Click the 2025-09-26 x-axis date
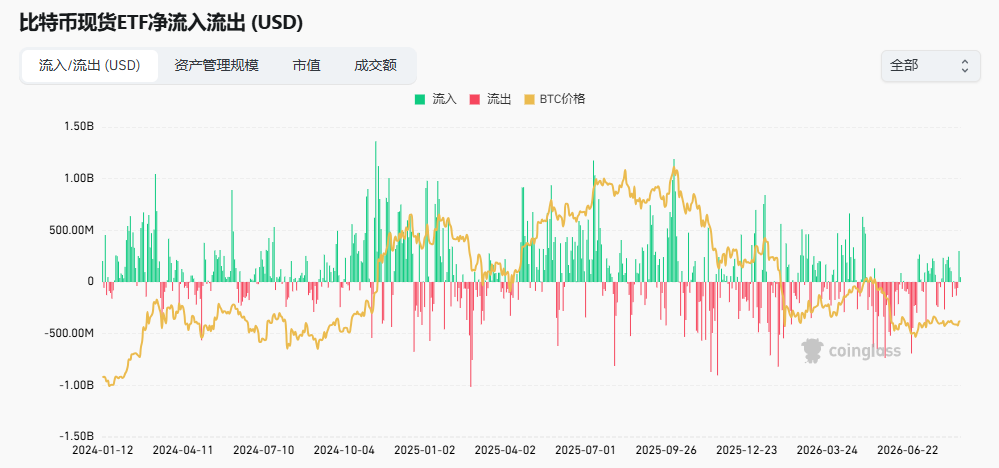 pos(666,450)
